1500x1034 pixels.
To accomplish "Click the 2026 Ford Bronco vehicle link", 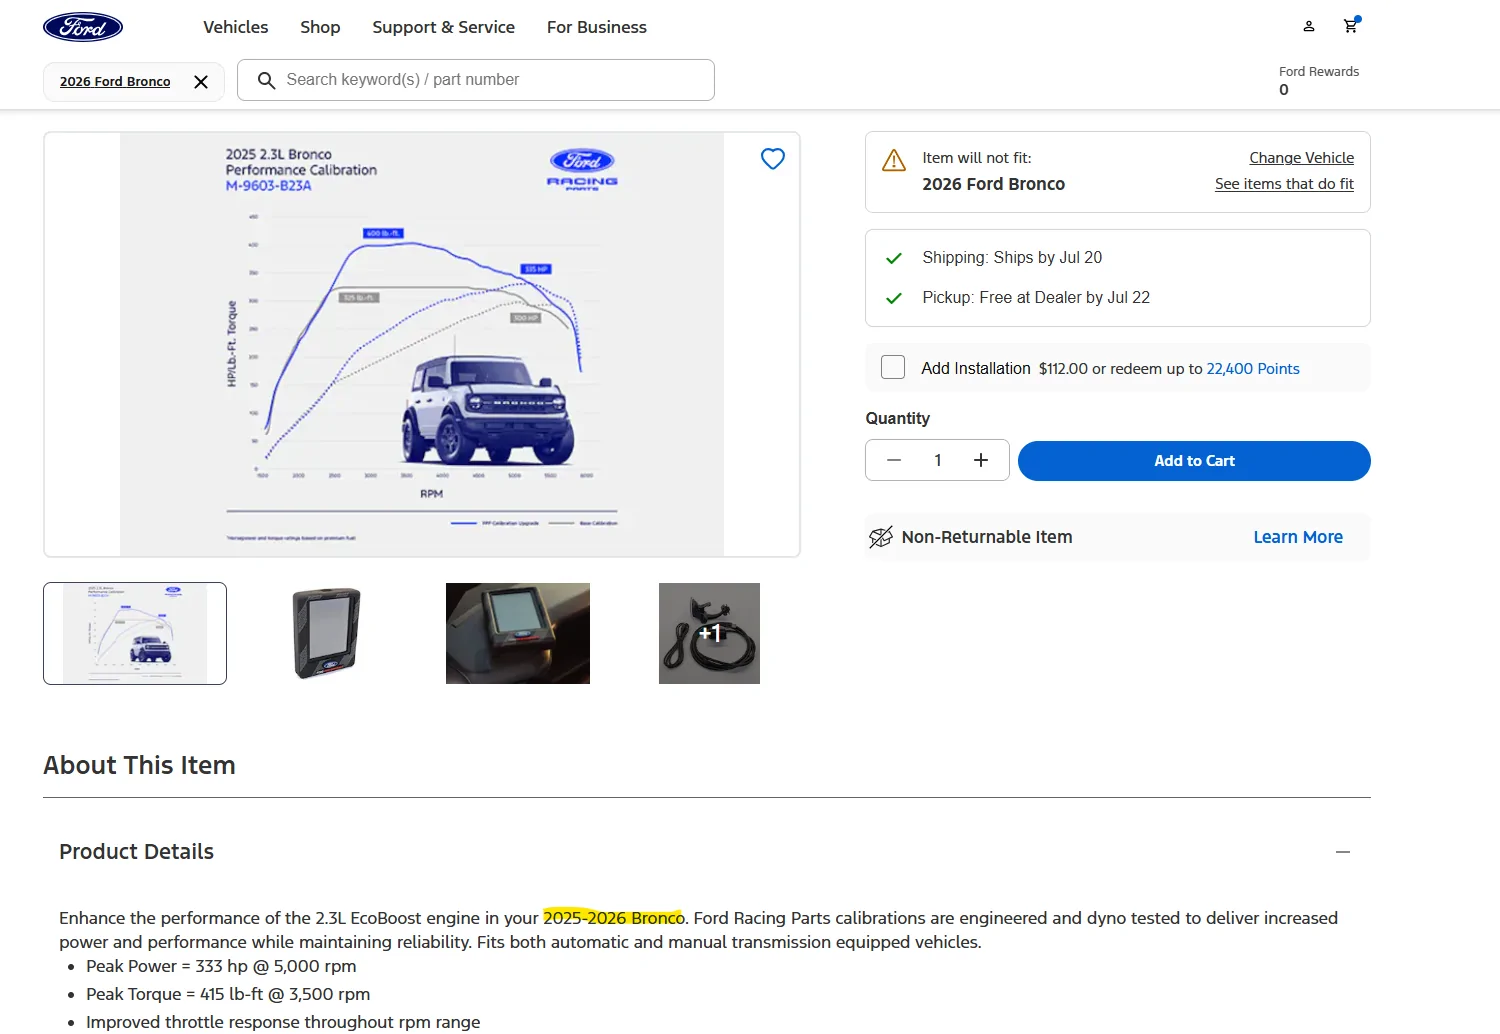I will point(115,82).
